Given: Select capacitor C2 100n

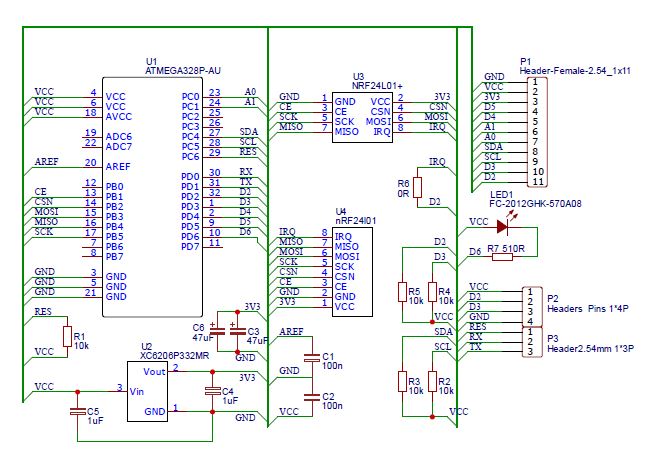Looking at the screenshot, I should coord(308,397).
